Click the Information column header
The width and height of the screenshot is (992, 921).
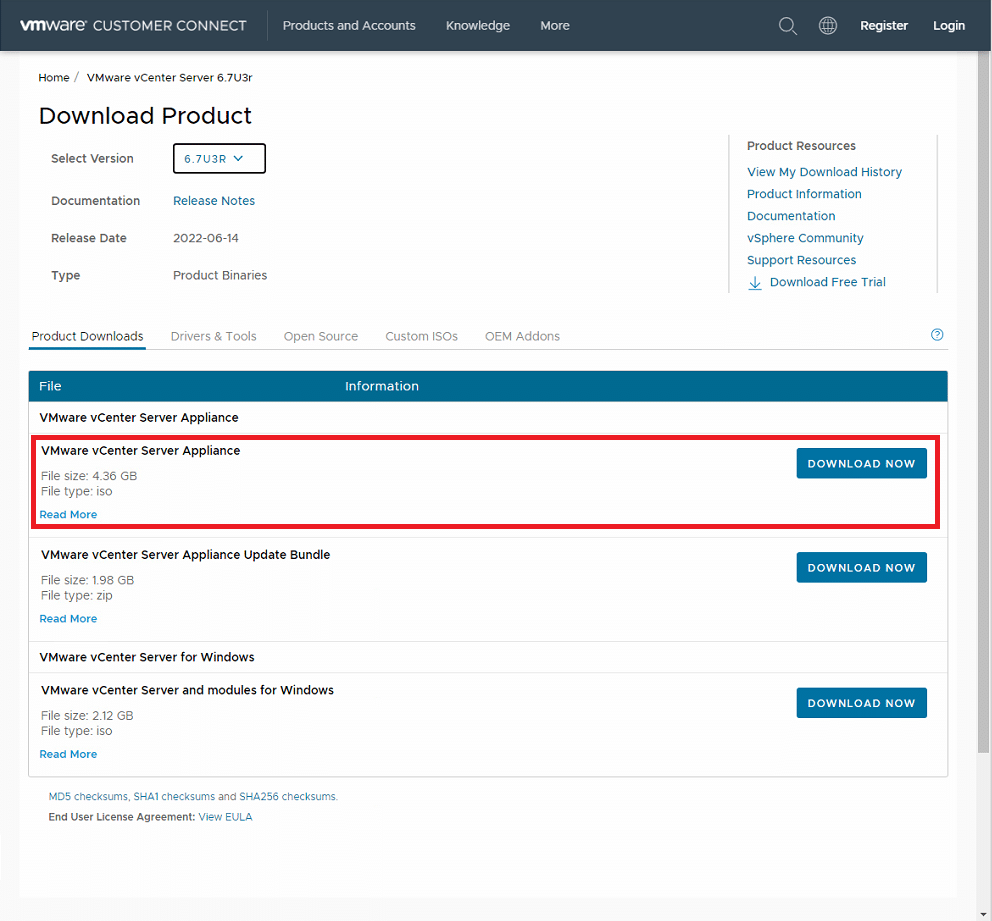point(381,386)
